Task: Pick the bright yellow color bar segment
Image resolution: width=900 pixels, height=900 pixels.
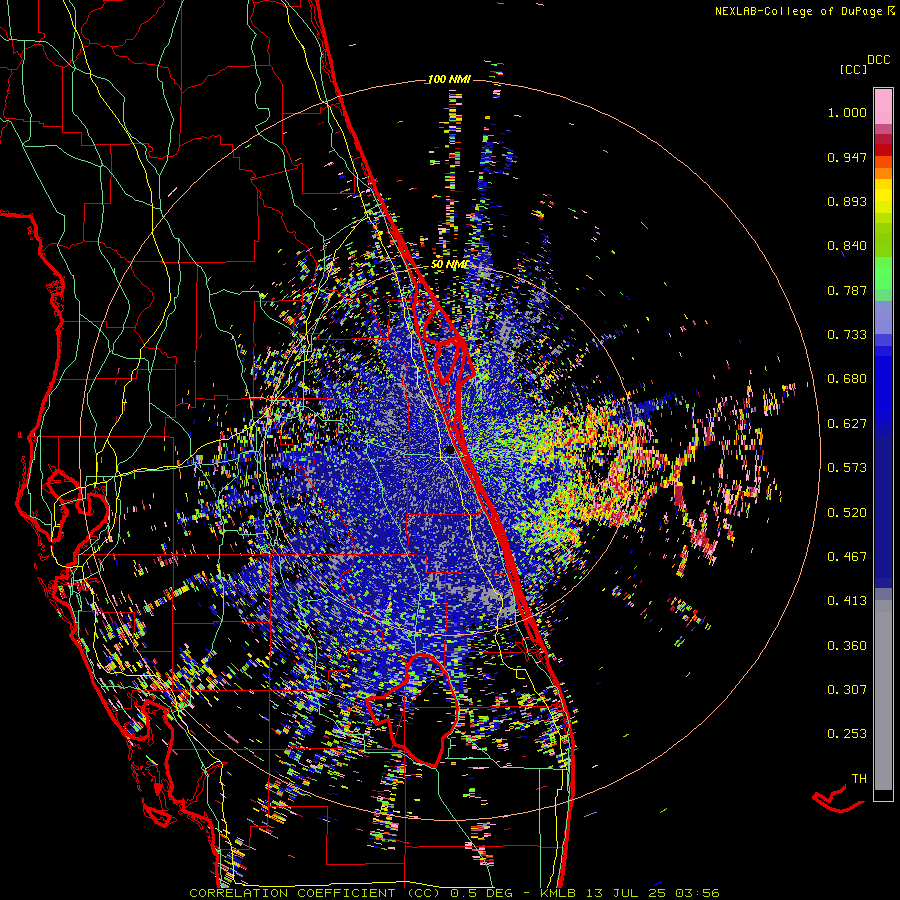Action: pyautogui.click(x=883, y=196)
